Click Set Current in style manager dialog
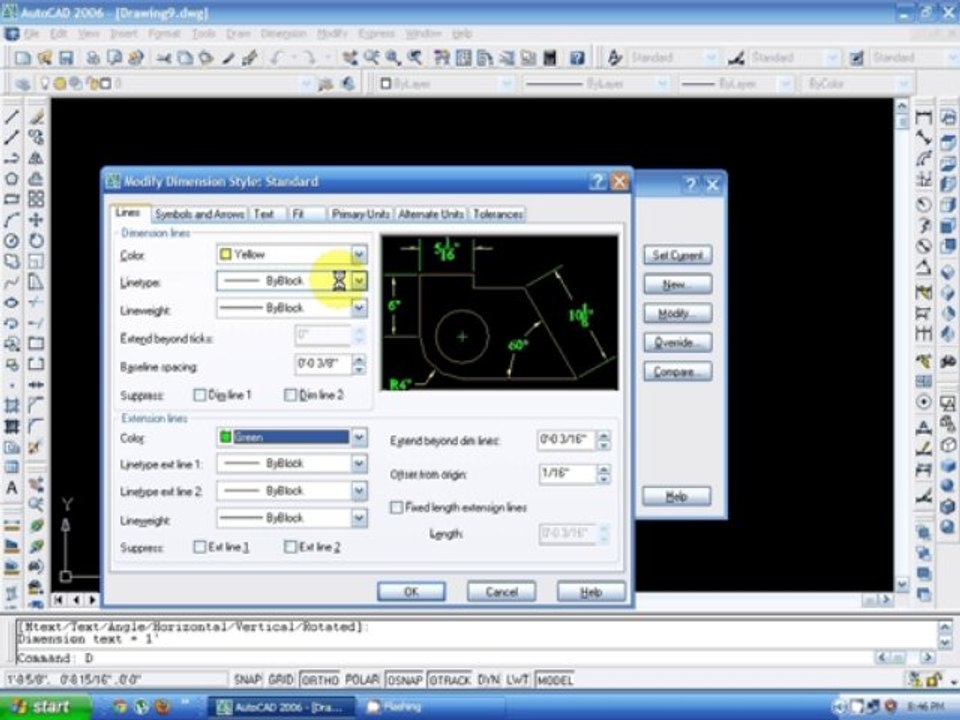Screen dimensions: 960x720 (677, 255)
